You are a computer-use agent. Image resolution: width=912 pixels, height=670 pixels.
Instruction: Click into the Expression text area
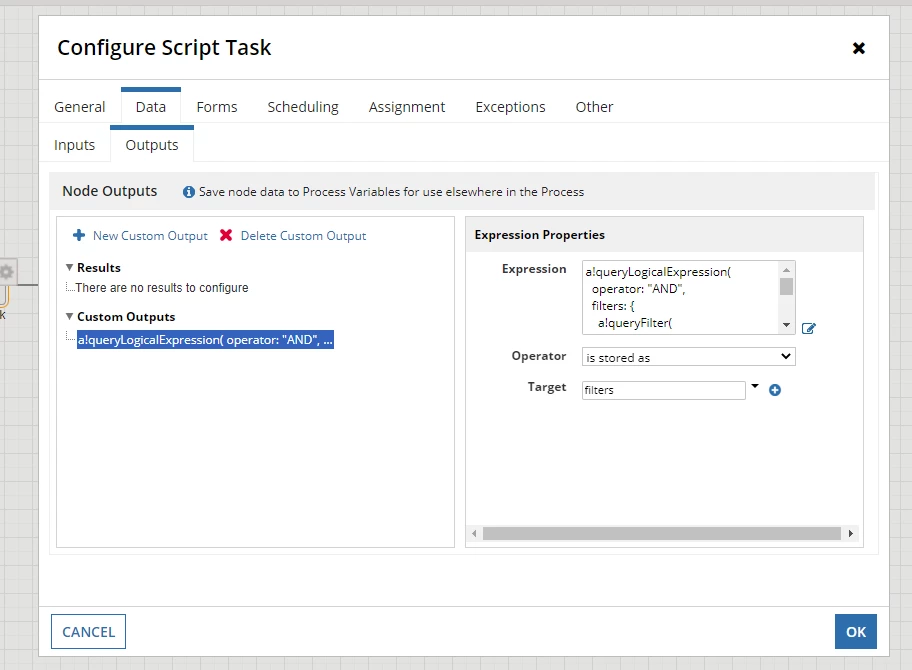tap(681, 298)
